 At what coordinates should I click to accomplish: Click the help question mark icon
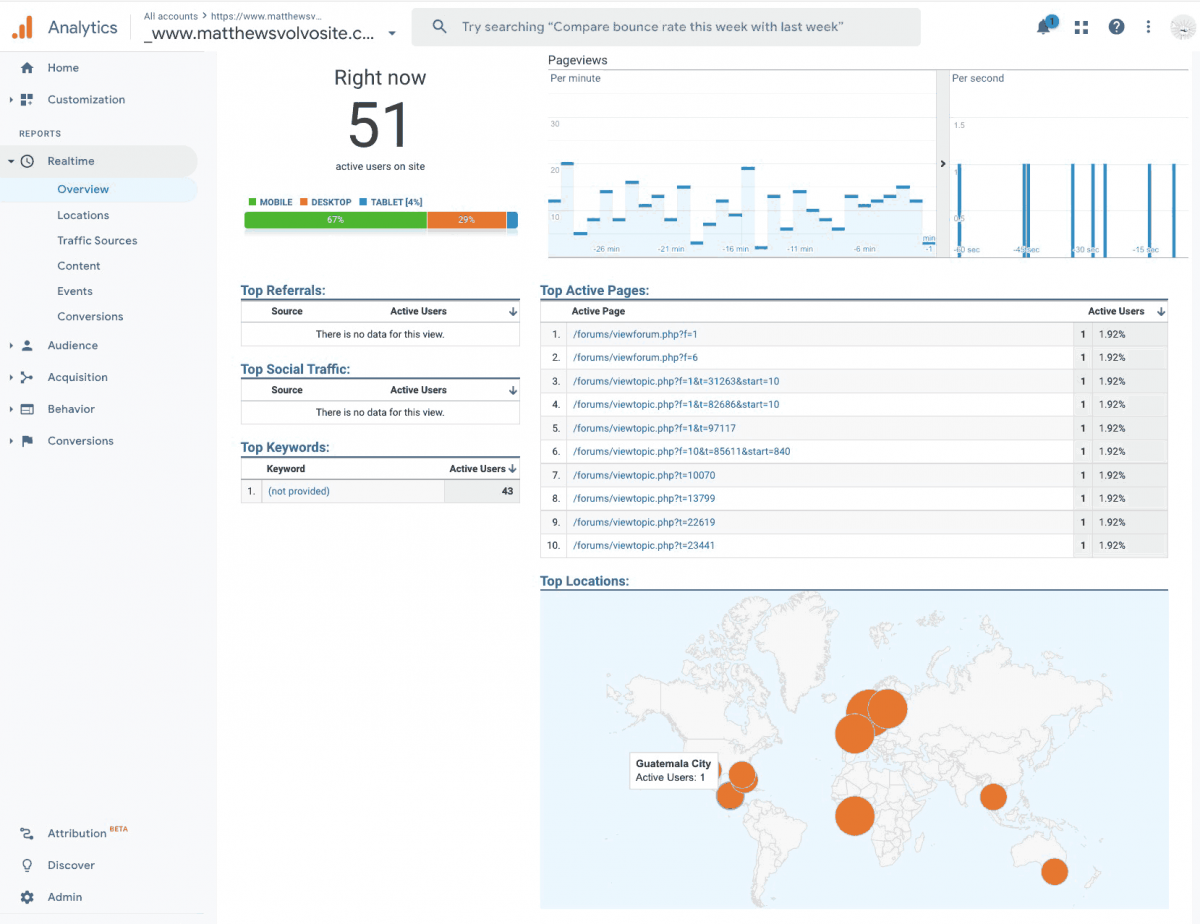(1116, 27)
